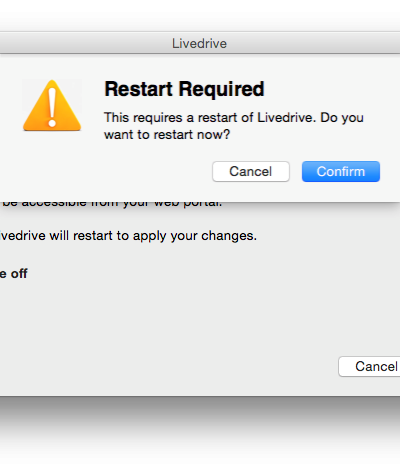Image resolution: width=400 pixels, height=476 pixels.
Task: Click Cancel at the bottom of the Livedrive window
Action: [x=369, y=367]
